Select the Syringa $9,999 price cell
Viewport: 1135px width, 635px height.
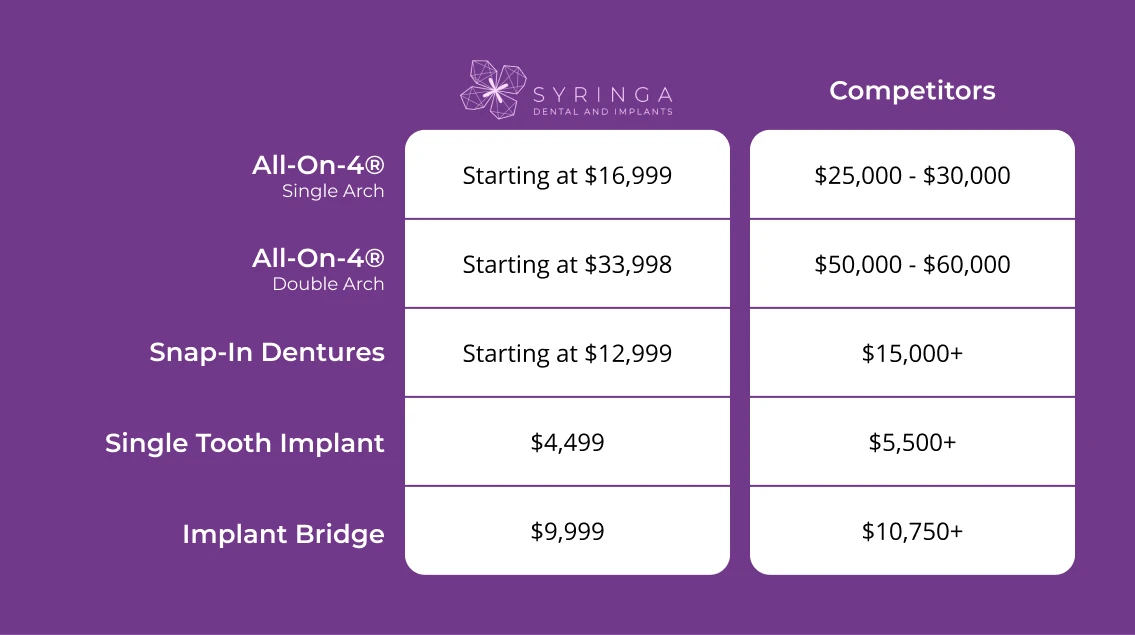point(567,531)
